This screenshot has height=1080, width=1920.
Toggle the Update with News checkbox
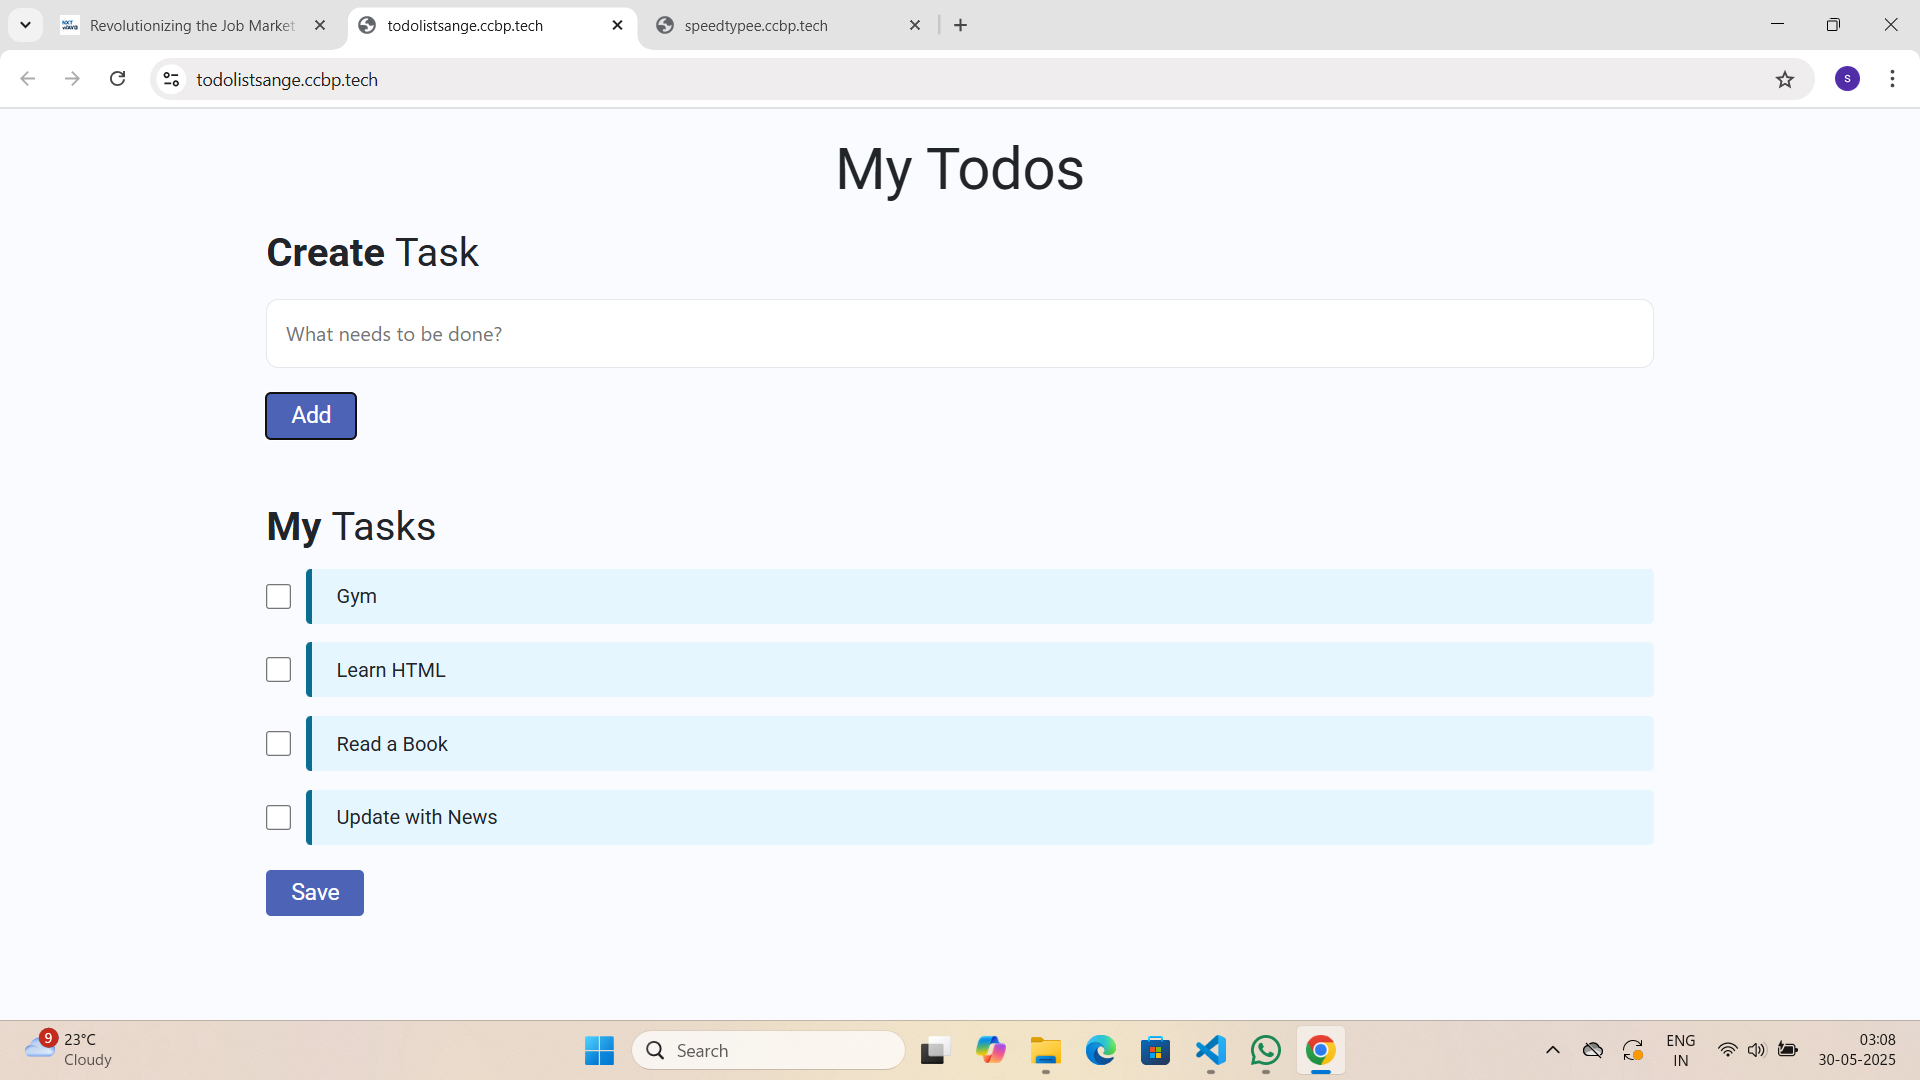(278, 818)
